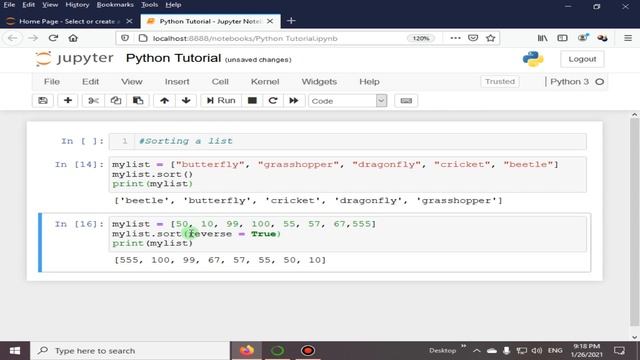This screenshot has width=640, height=360.
Task: Open Firefox from the taskbar
Action: pyautogui.click(x=247, y=351)
